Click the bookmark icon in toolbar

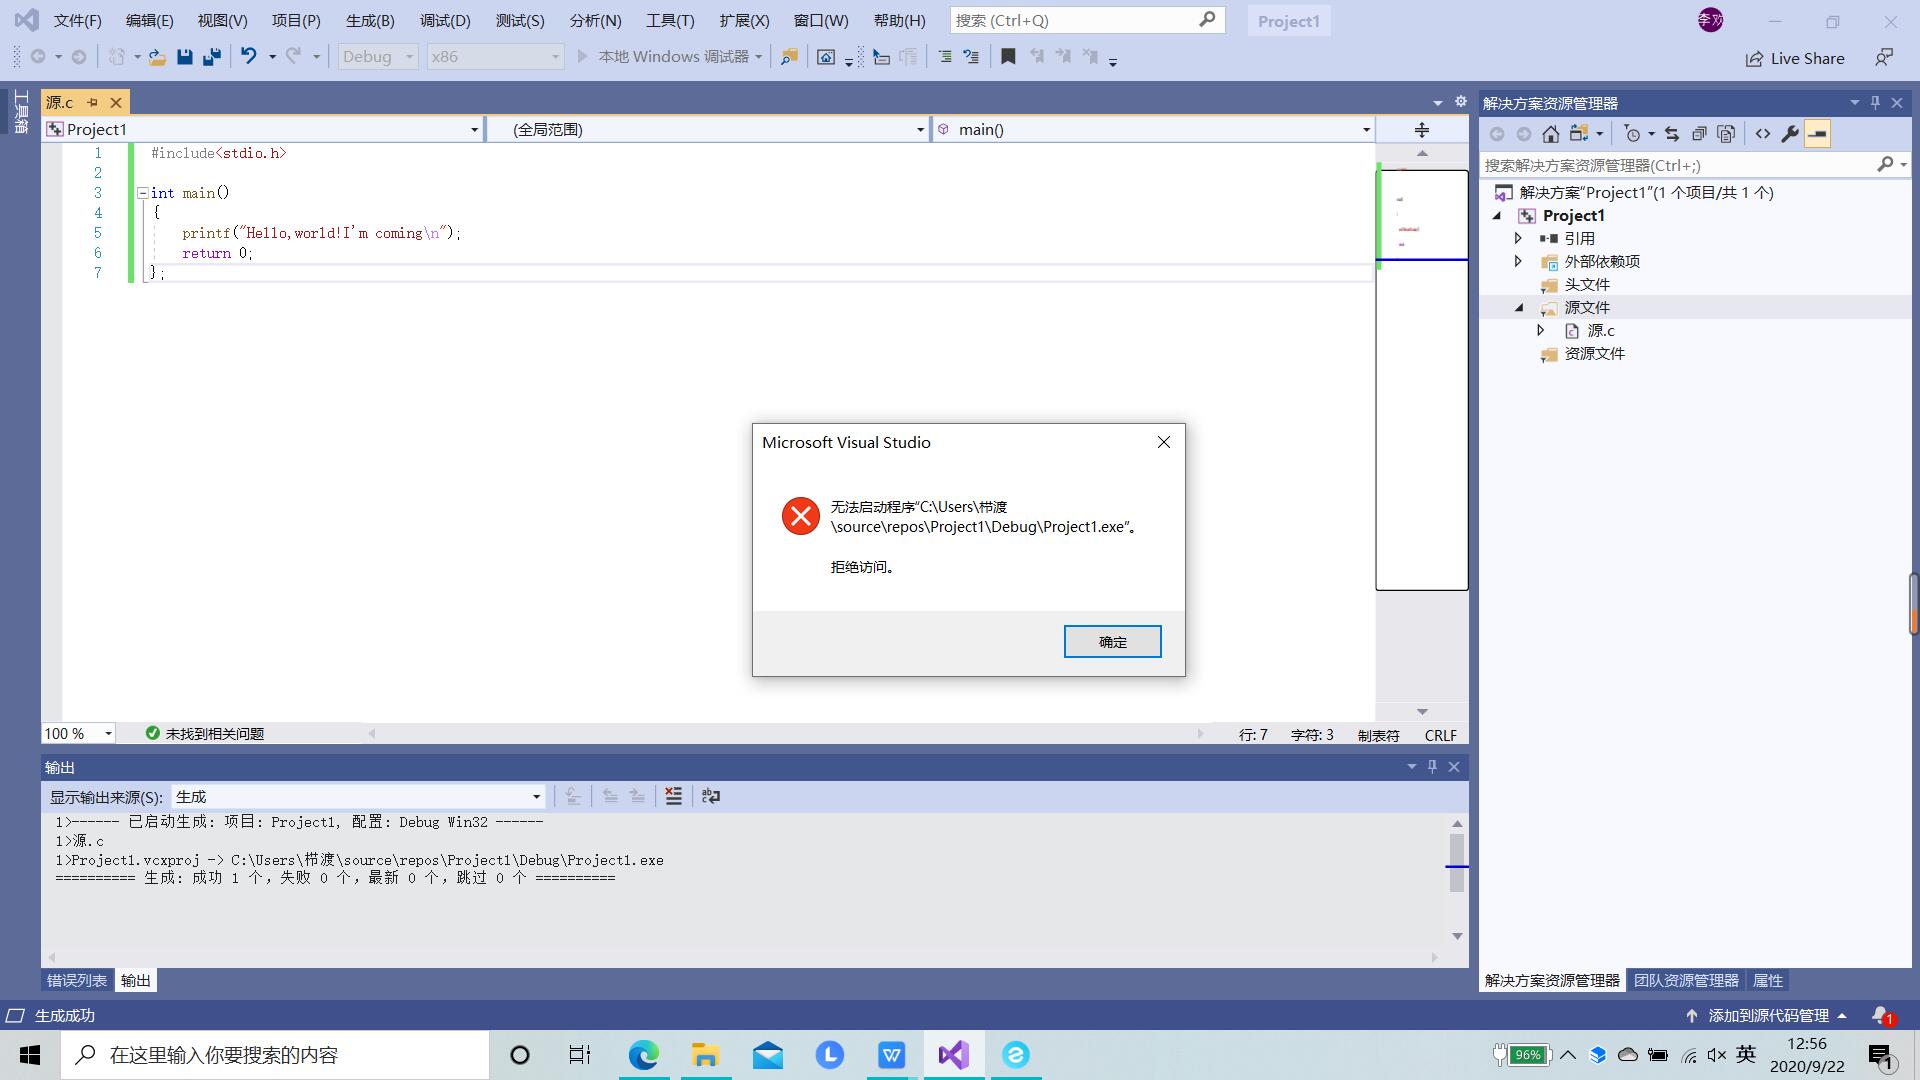pyautogui.click(x=1008, y=57)
